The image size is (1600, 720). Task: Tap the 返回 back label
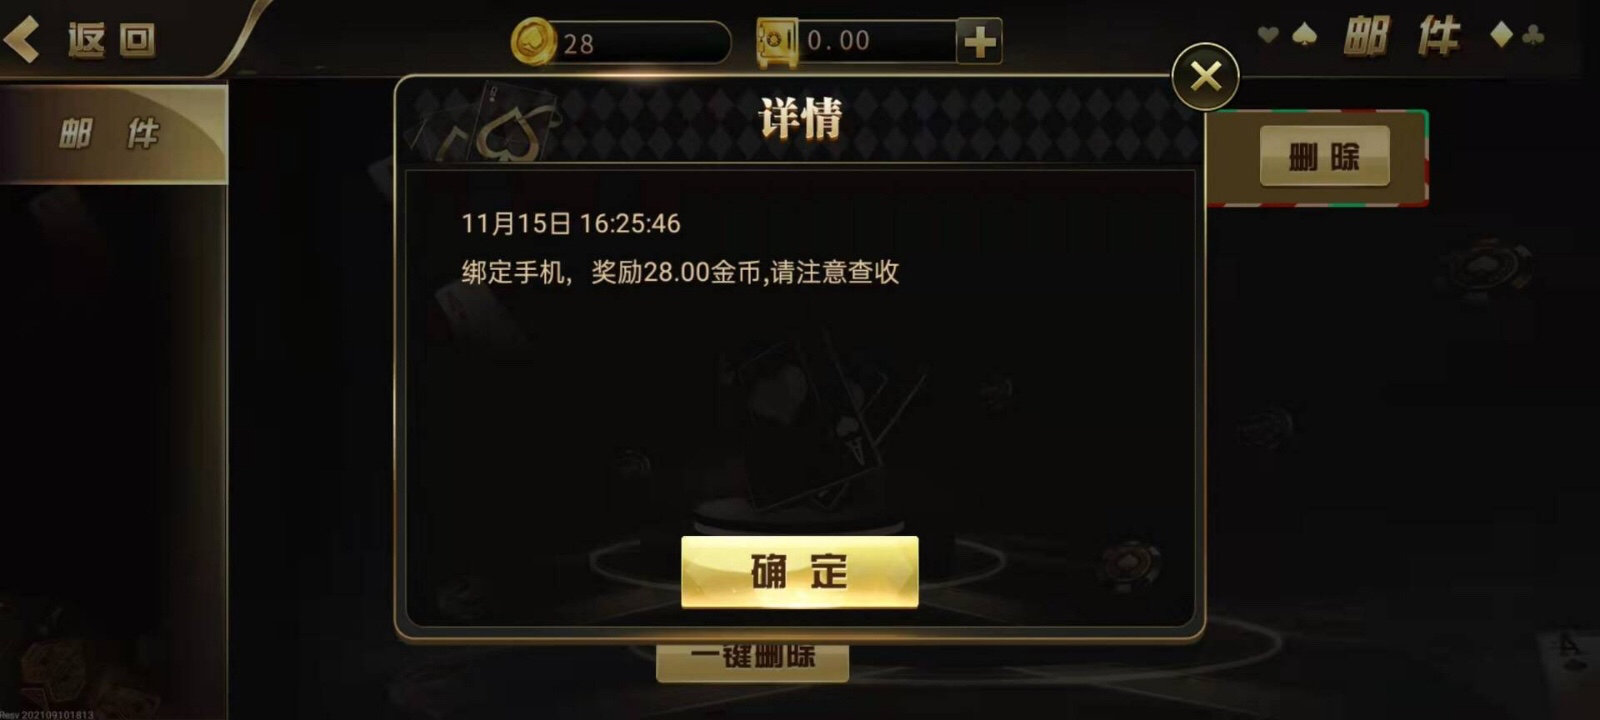click(x=111, y=40)
